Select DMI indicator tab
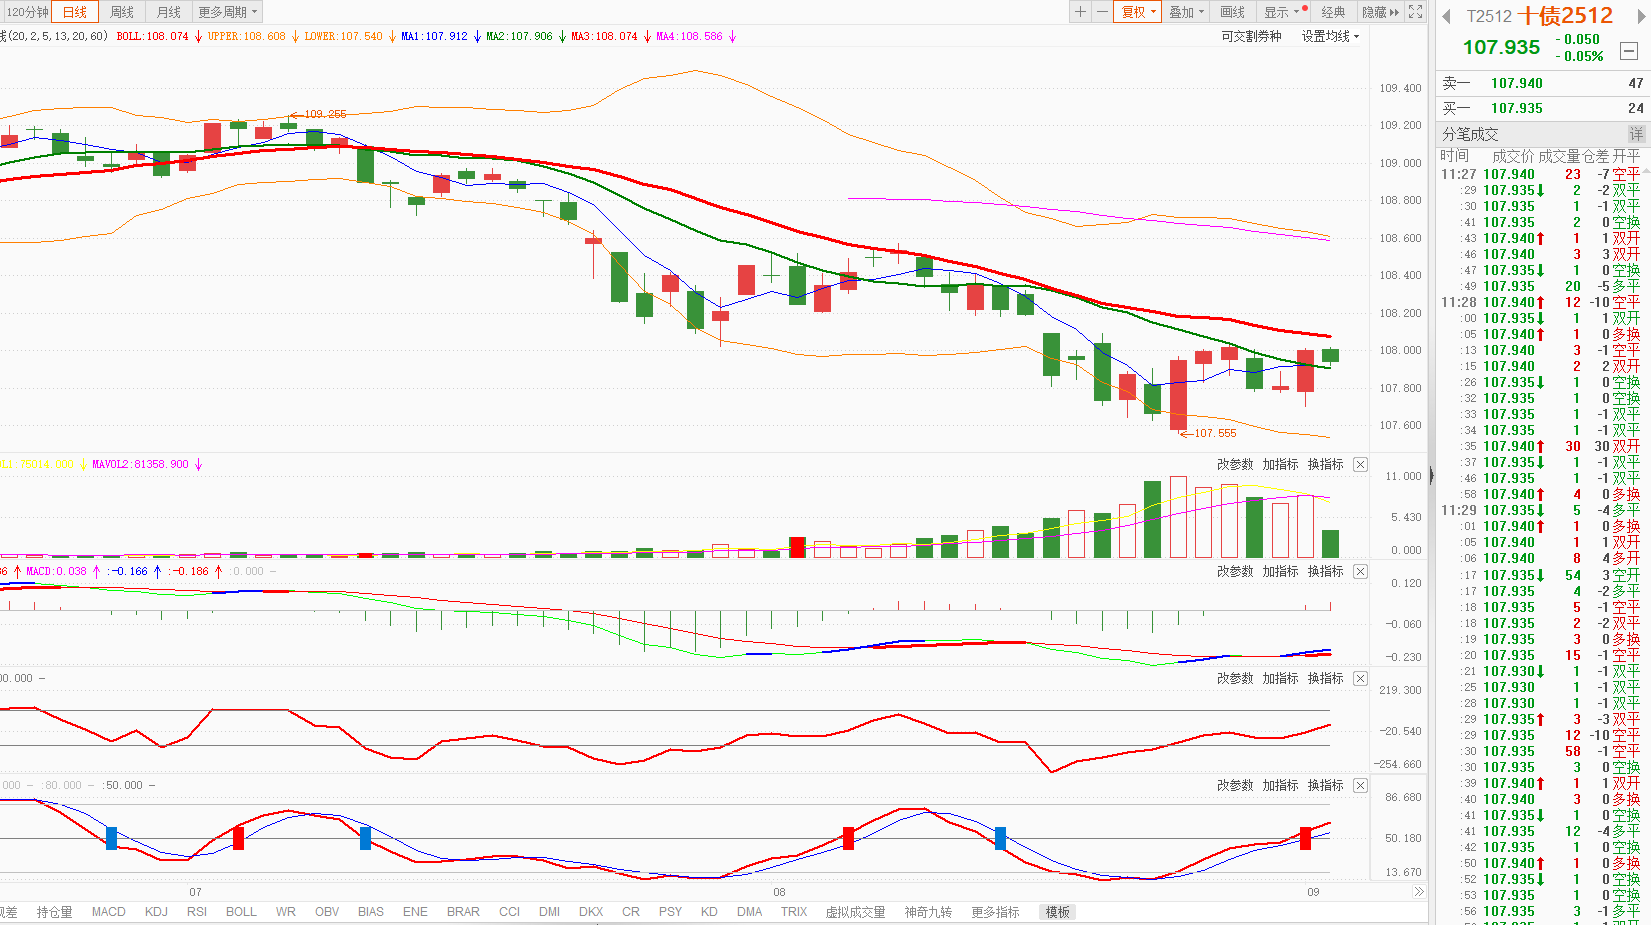Screen dimensions: 1651x925 coord(549,912)
